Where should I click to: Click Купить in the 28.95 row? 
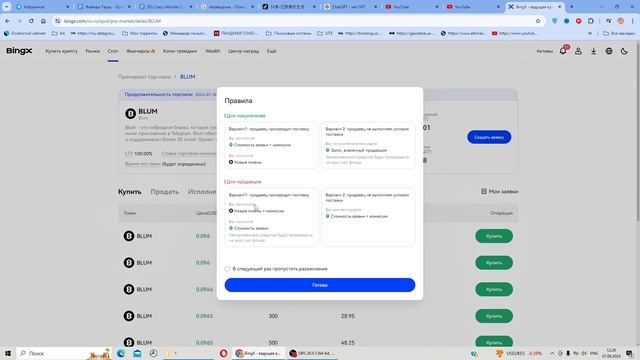tap(494, 316)
